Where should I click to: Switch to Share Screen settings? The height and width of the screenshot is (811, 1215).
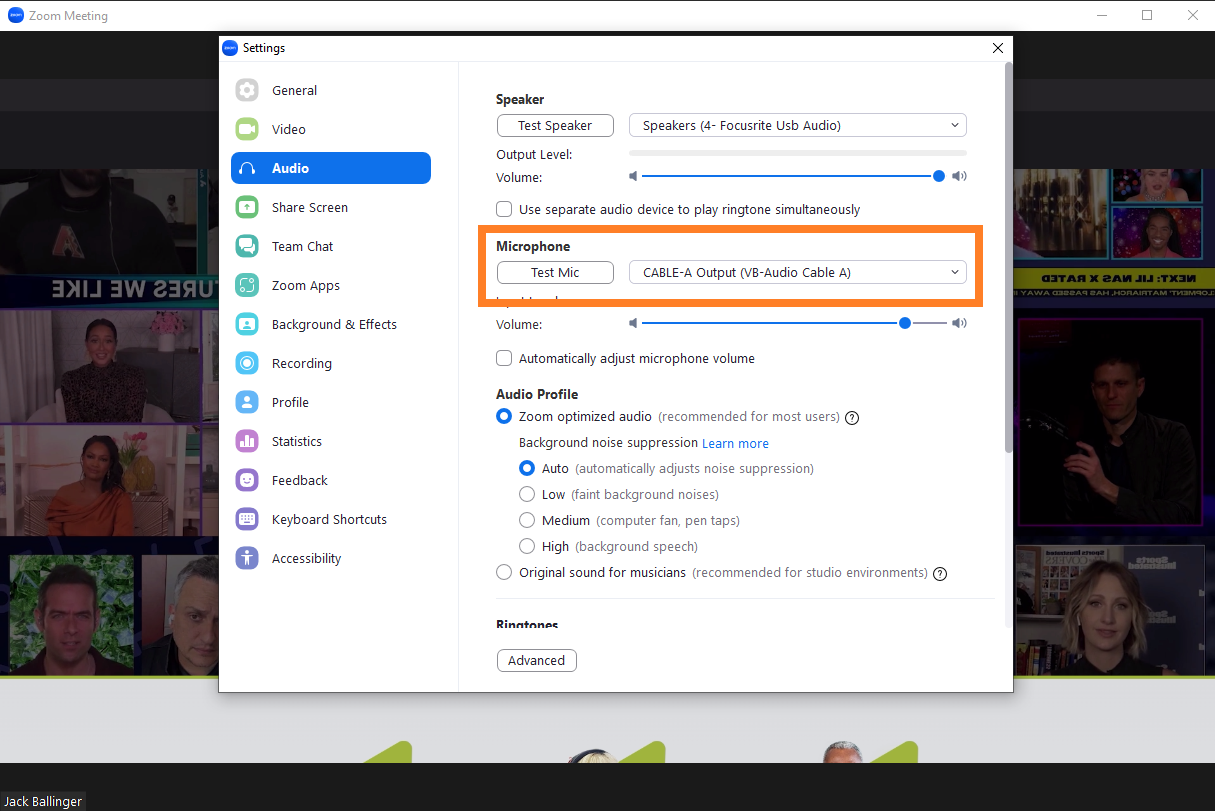point(331,207)
